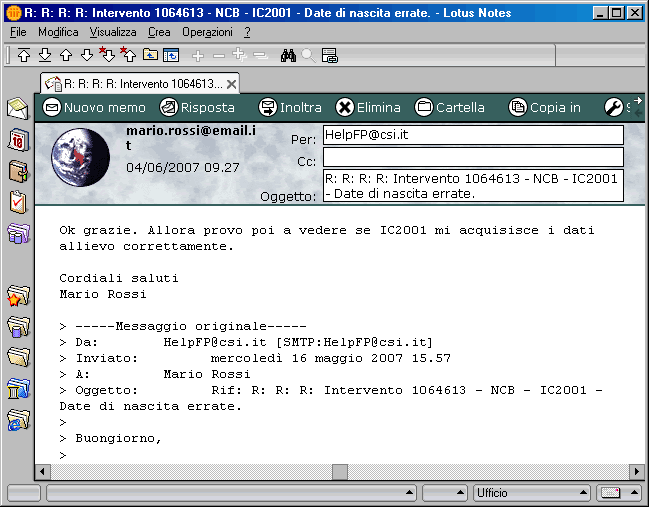Click the Oggetto subject field
649x507 pixels.
(x=473, y=185)
